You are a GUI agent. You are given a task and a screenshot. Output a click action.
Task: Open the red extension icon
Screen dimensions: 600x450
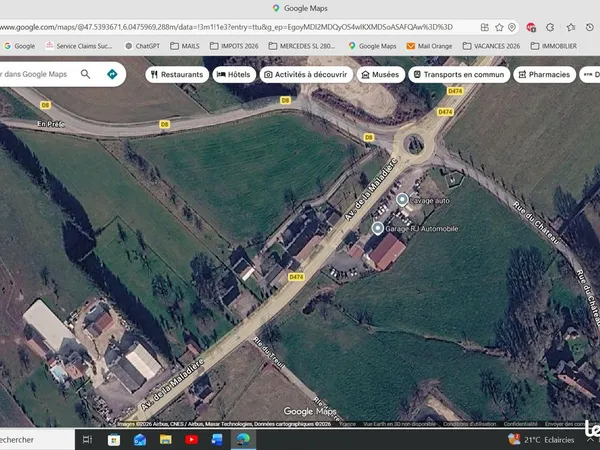pos(531,27)
